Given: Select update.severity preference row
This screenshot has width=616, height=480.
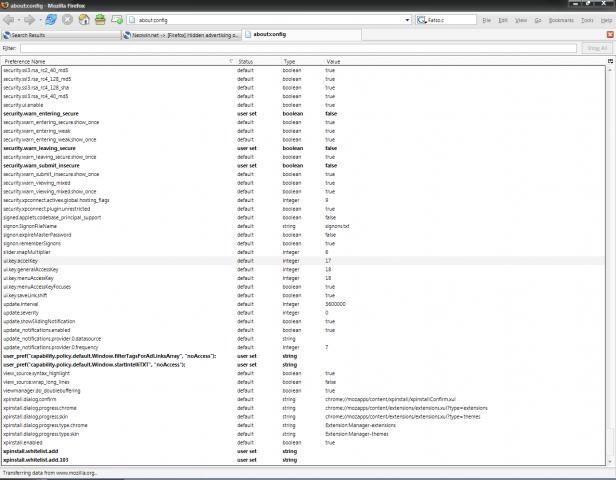Looking at the screenshot, I should 303,313.
